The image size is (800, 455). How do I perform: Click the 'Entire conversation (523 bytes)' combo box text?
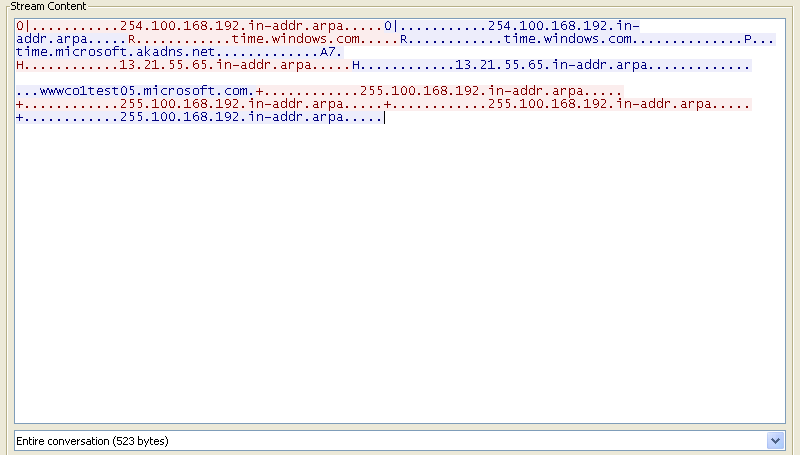point(92,440)
